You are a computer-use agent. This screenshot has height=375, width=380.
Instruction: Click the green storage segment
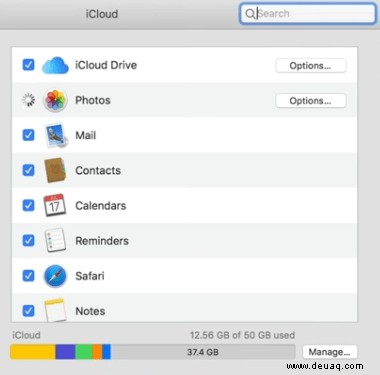[x=84, y=352]
